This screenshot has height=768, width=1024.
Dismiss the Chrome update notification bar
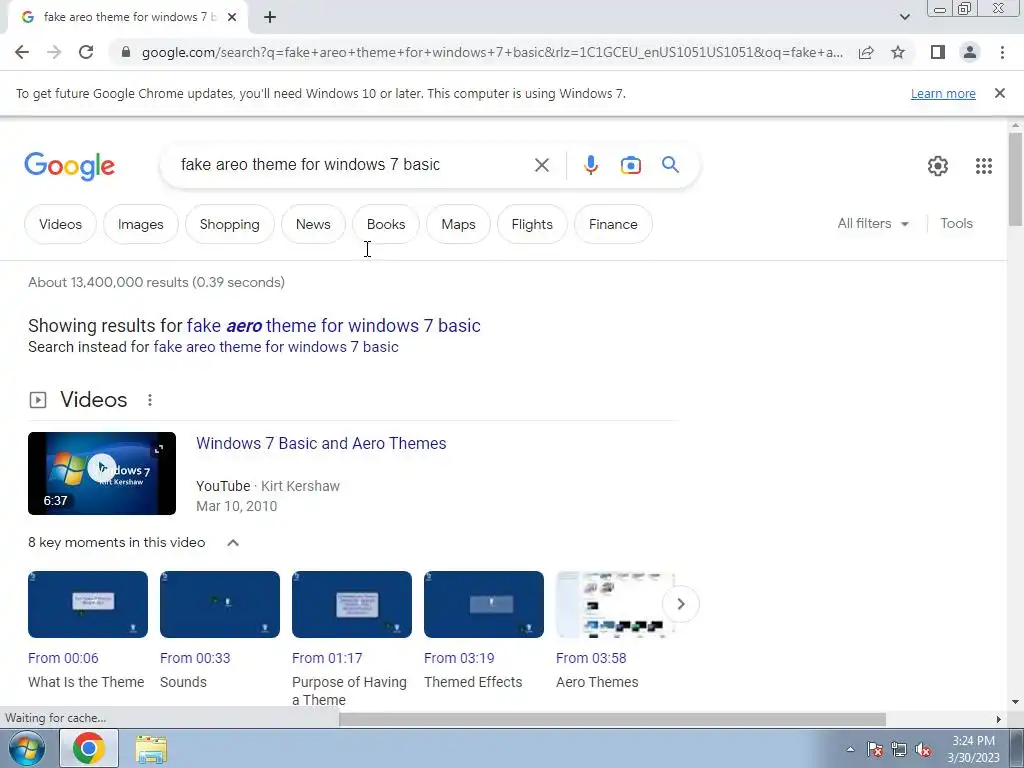pyautogui.click(x=999, y=93)
